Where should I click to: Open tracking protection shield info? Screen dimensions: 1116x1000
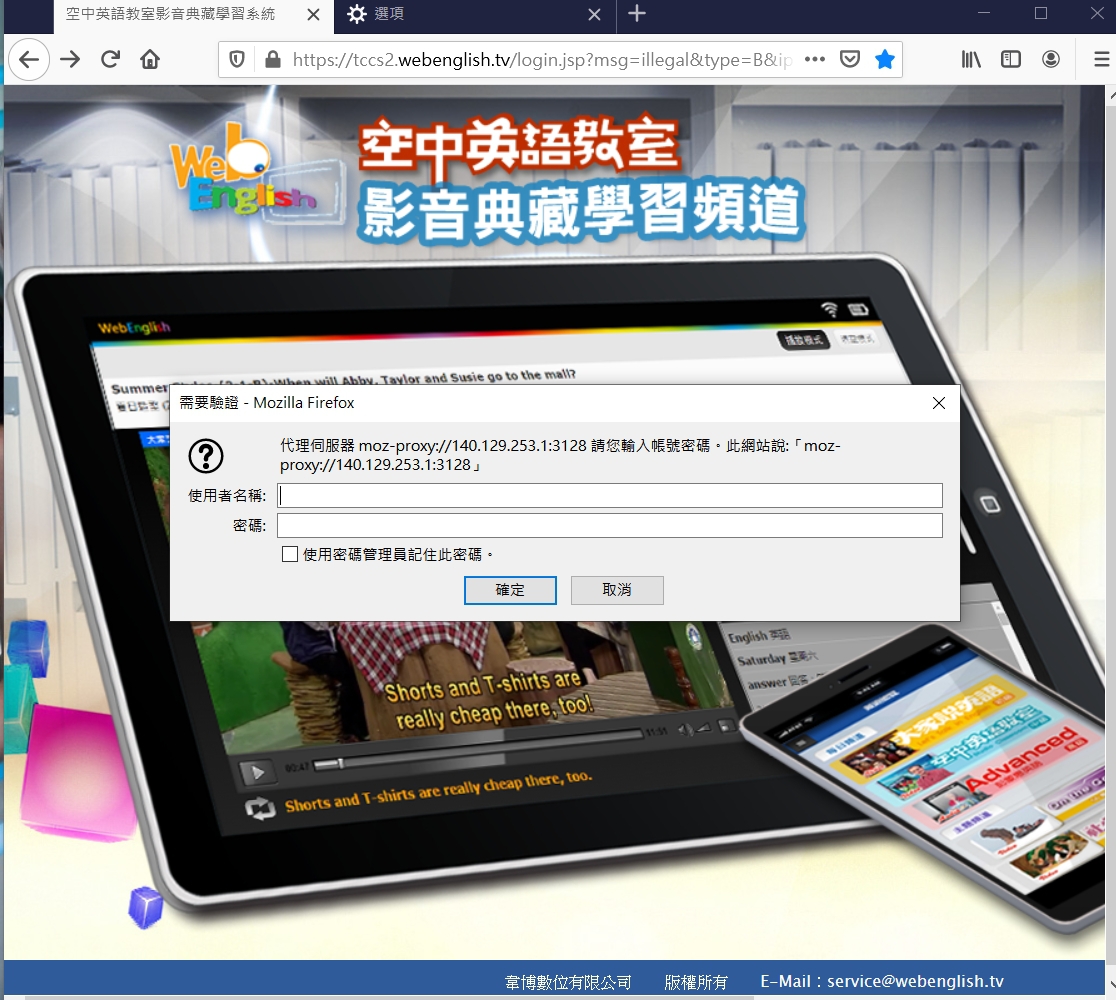click(238, 59)
